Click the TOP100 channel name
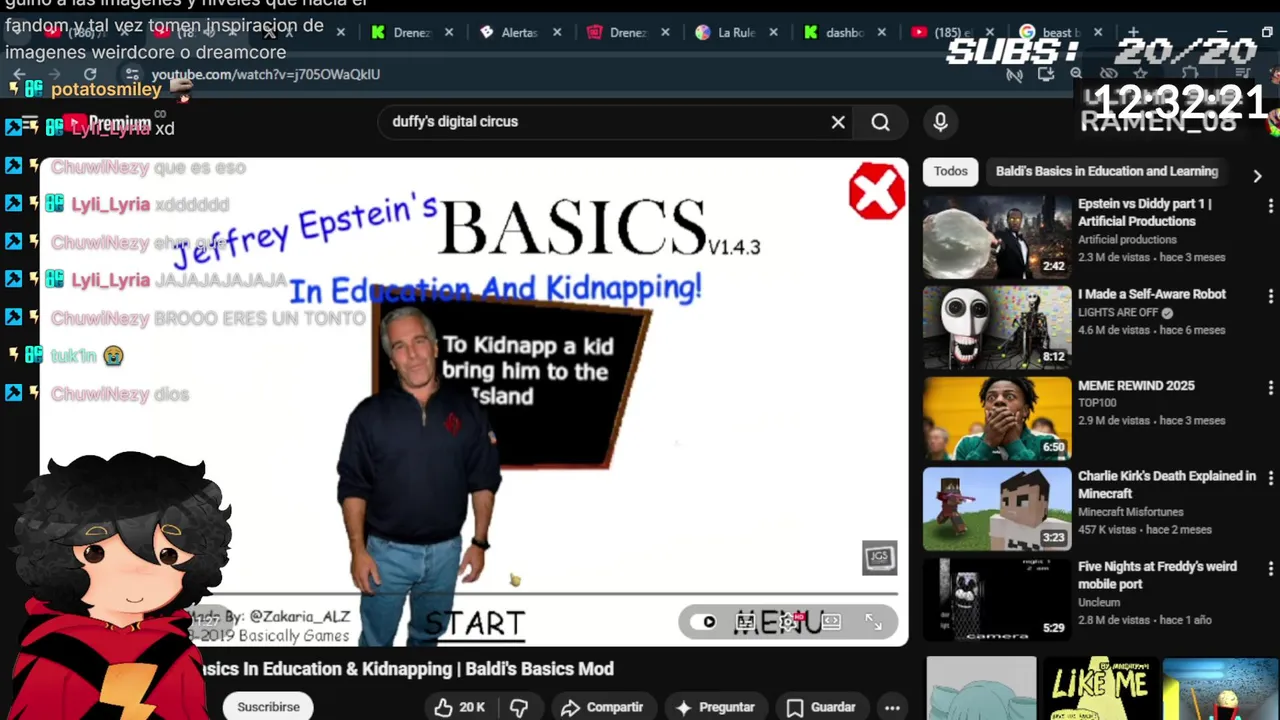The image size is (1280, 720). (x=1097, y=403)
